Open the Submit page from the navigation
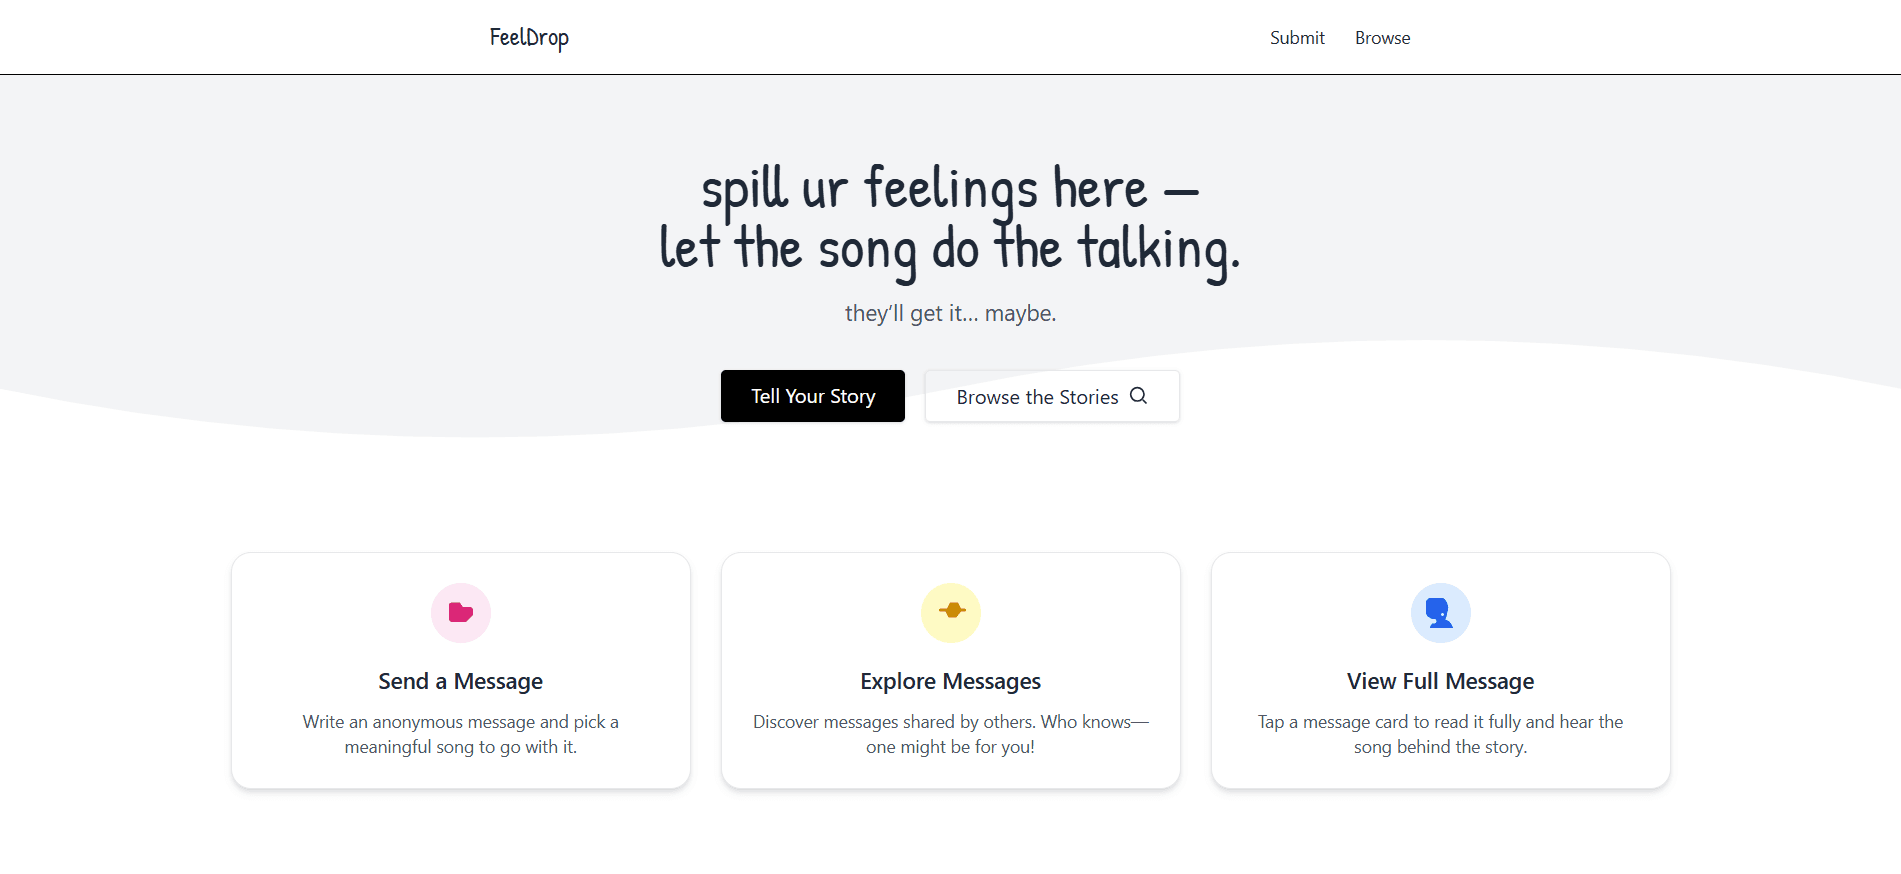The image size is (1901, 874). pos(1296,38)
